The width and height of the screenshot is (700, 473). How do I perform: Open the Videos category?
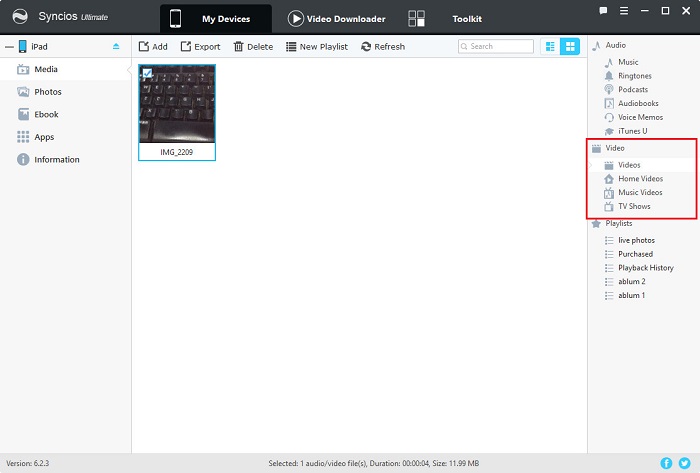(x=641, y=165)
